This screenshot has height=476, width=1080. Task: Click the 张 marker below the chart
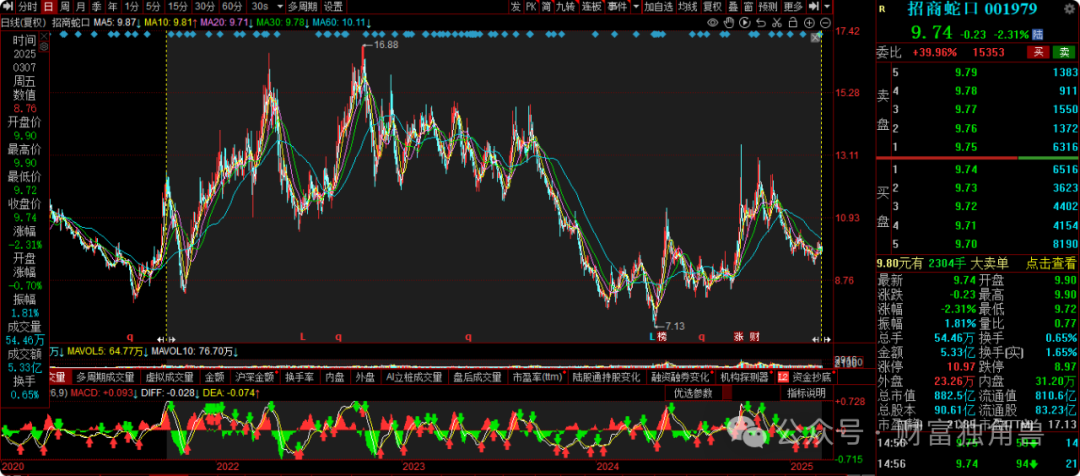coord(738,337)
